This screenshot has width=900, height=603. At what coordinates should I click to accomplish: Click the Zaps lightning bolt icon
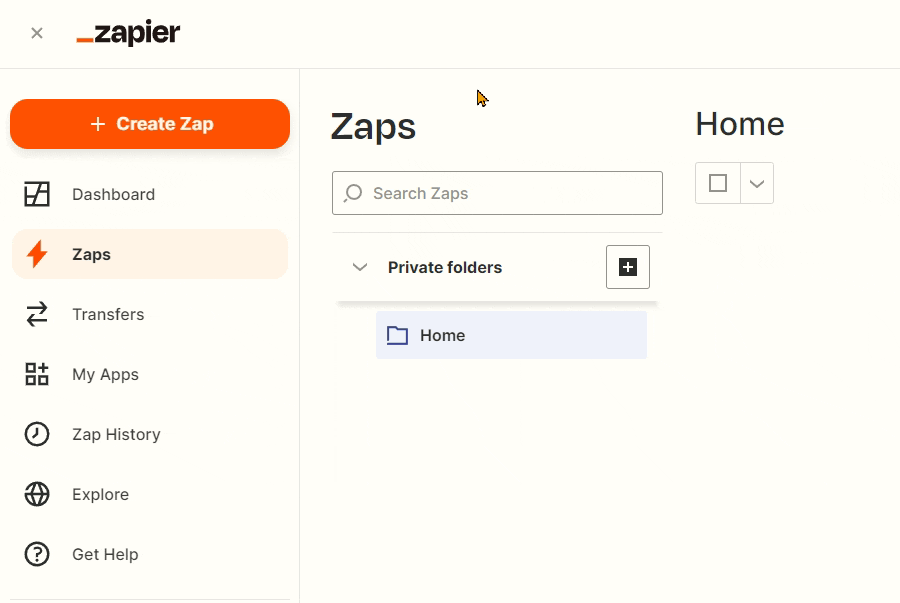point(37,254)
